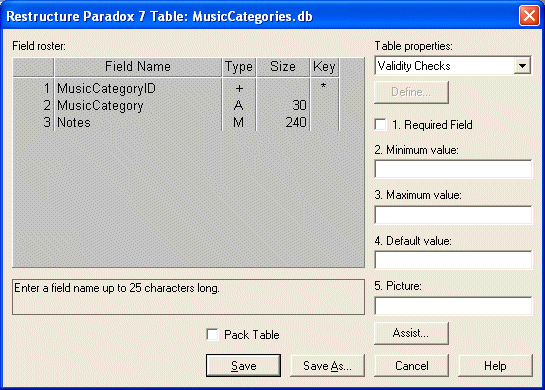Focus the Maximum value input field
Viewport: 545px width, 390px height.
453,214
